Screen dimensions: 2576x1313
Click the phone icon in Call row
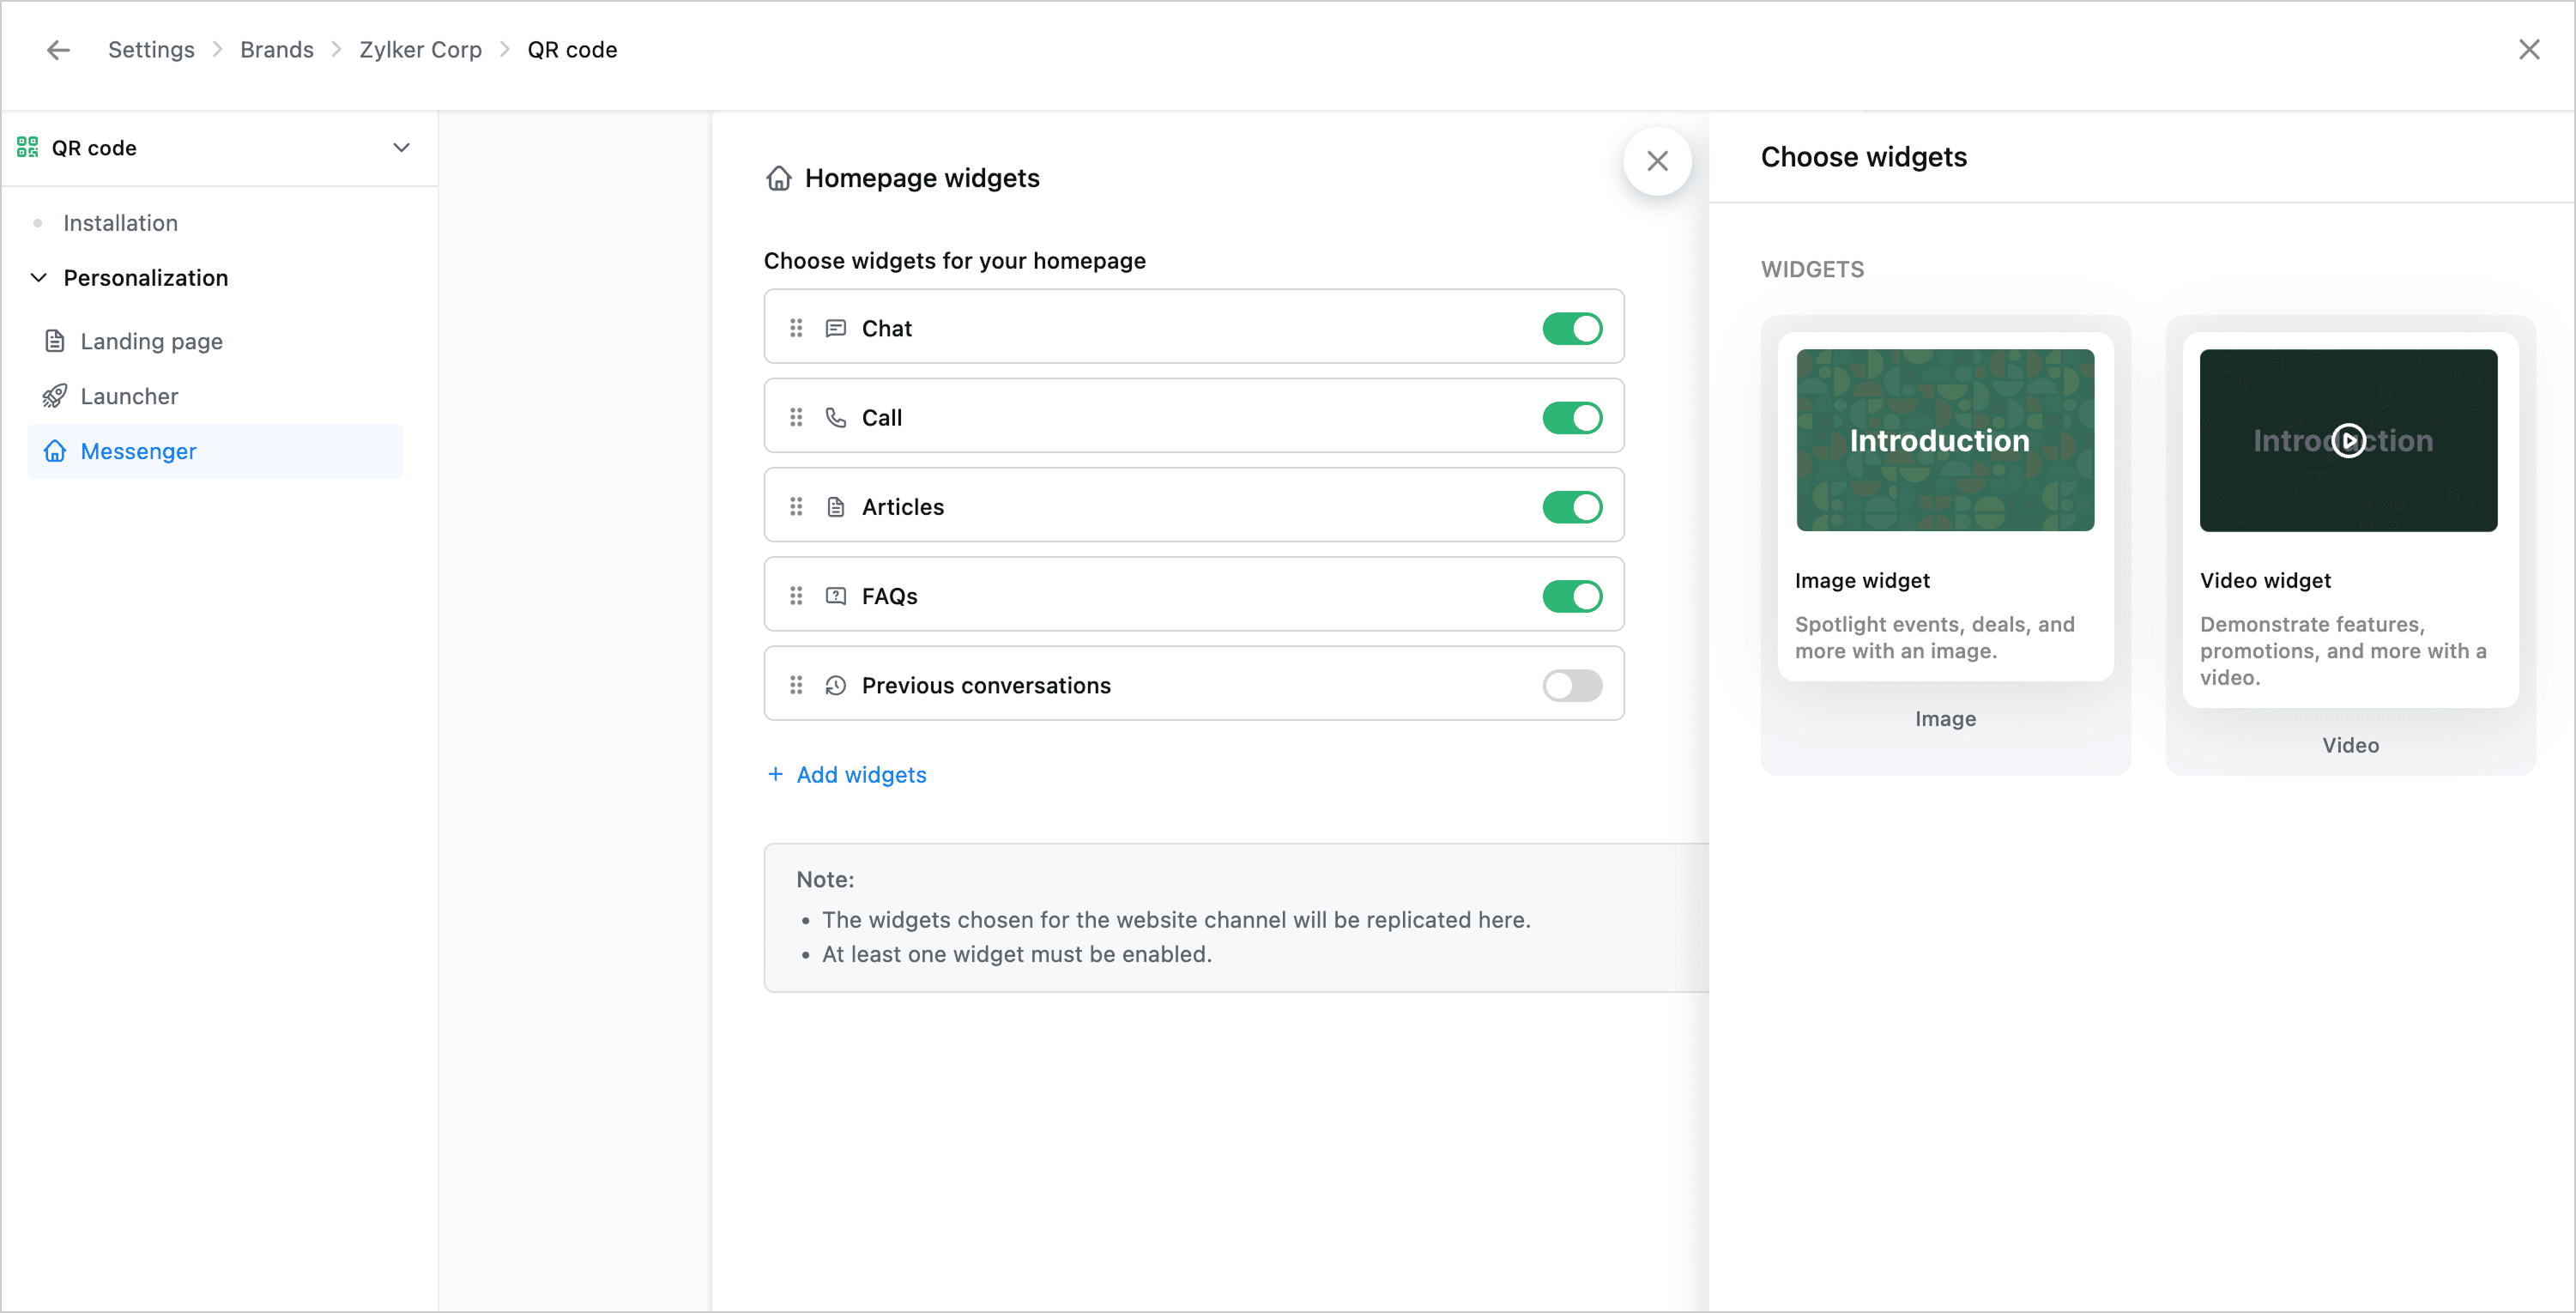point(835,417)
